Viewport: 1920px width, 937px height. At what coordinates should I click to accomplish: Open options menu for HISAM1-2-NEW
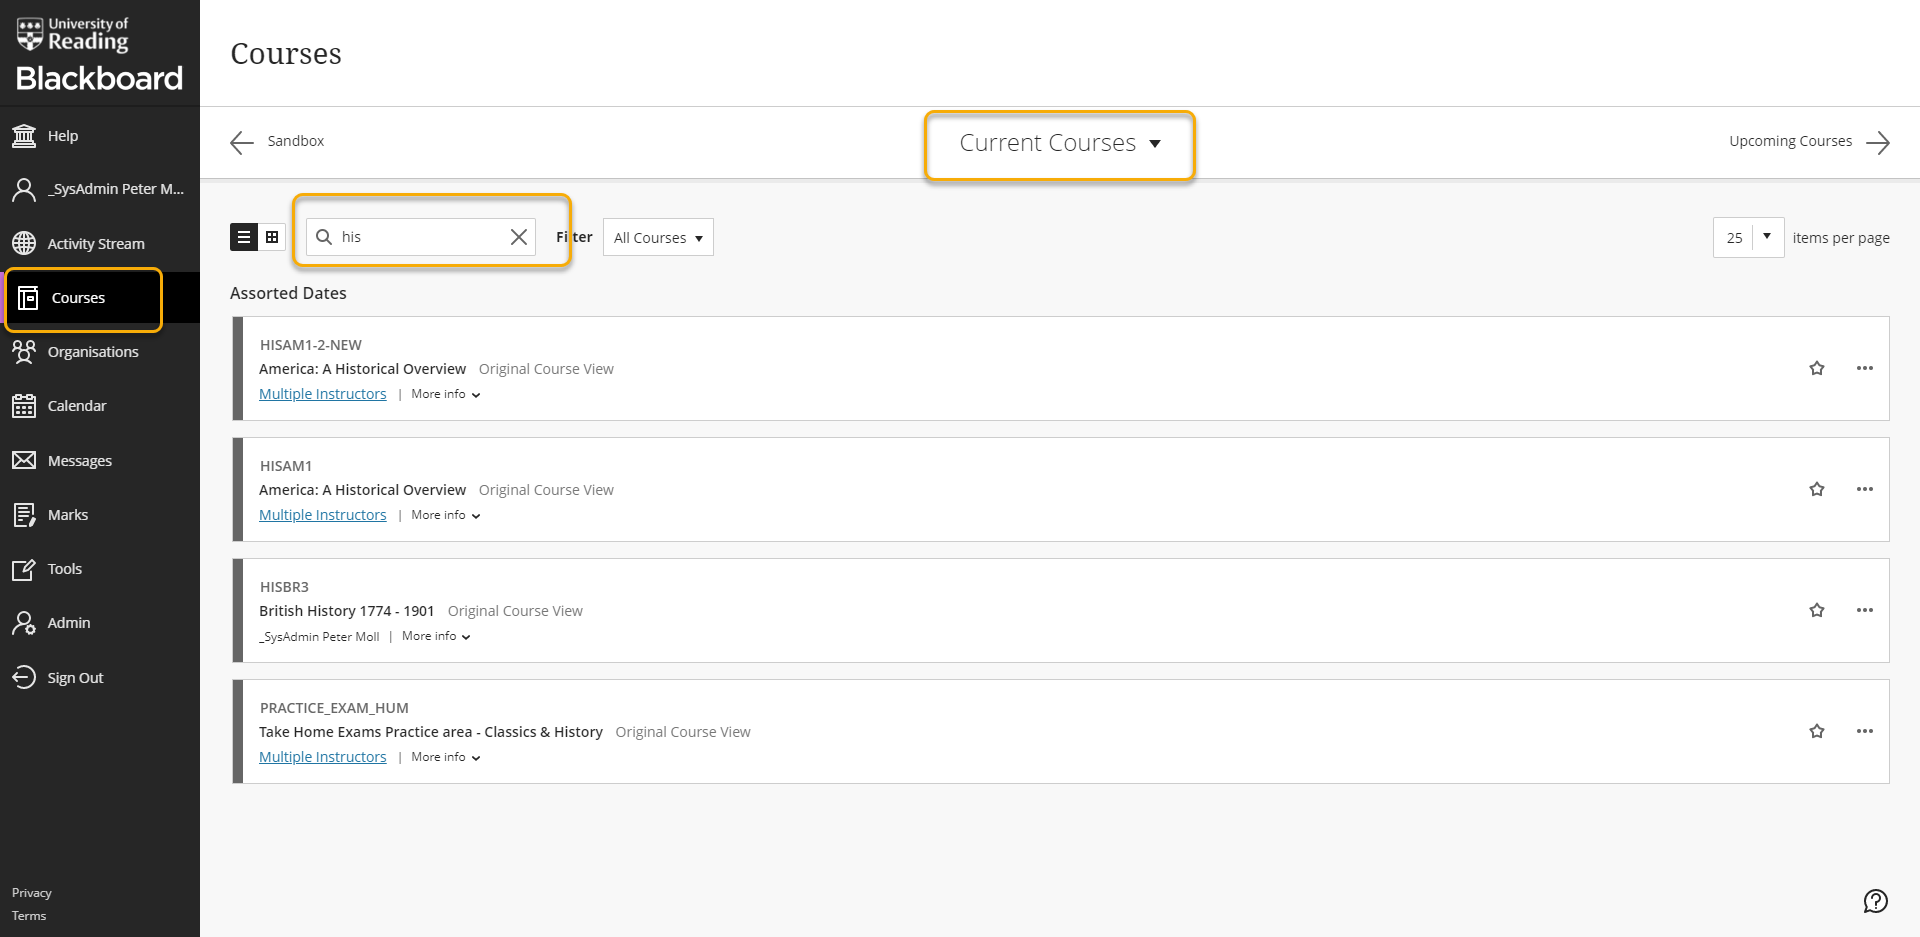coord(1865,368)
